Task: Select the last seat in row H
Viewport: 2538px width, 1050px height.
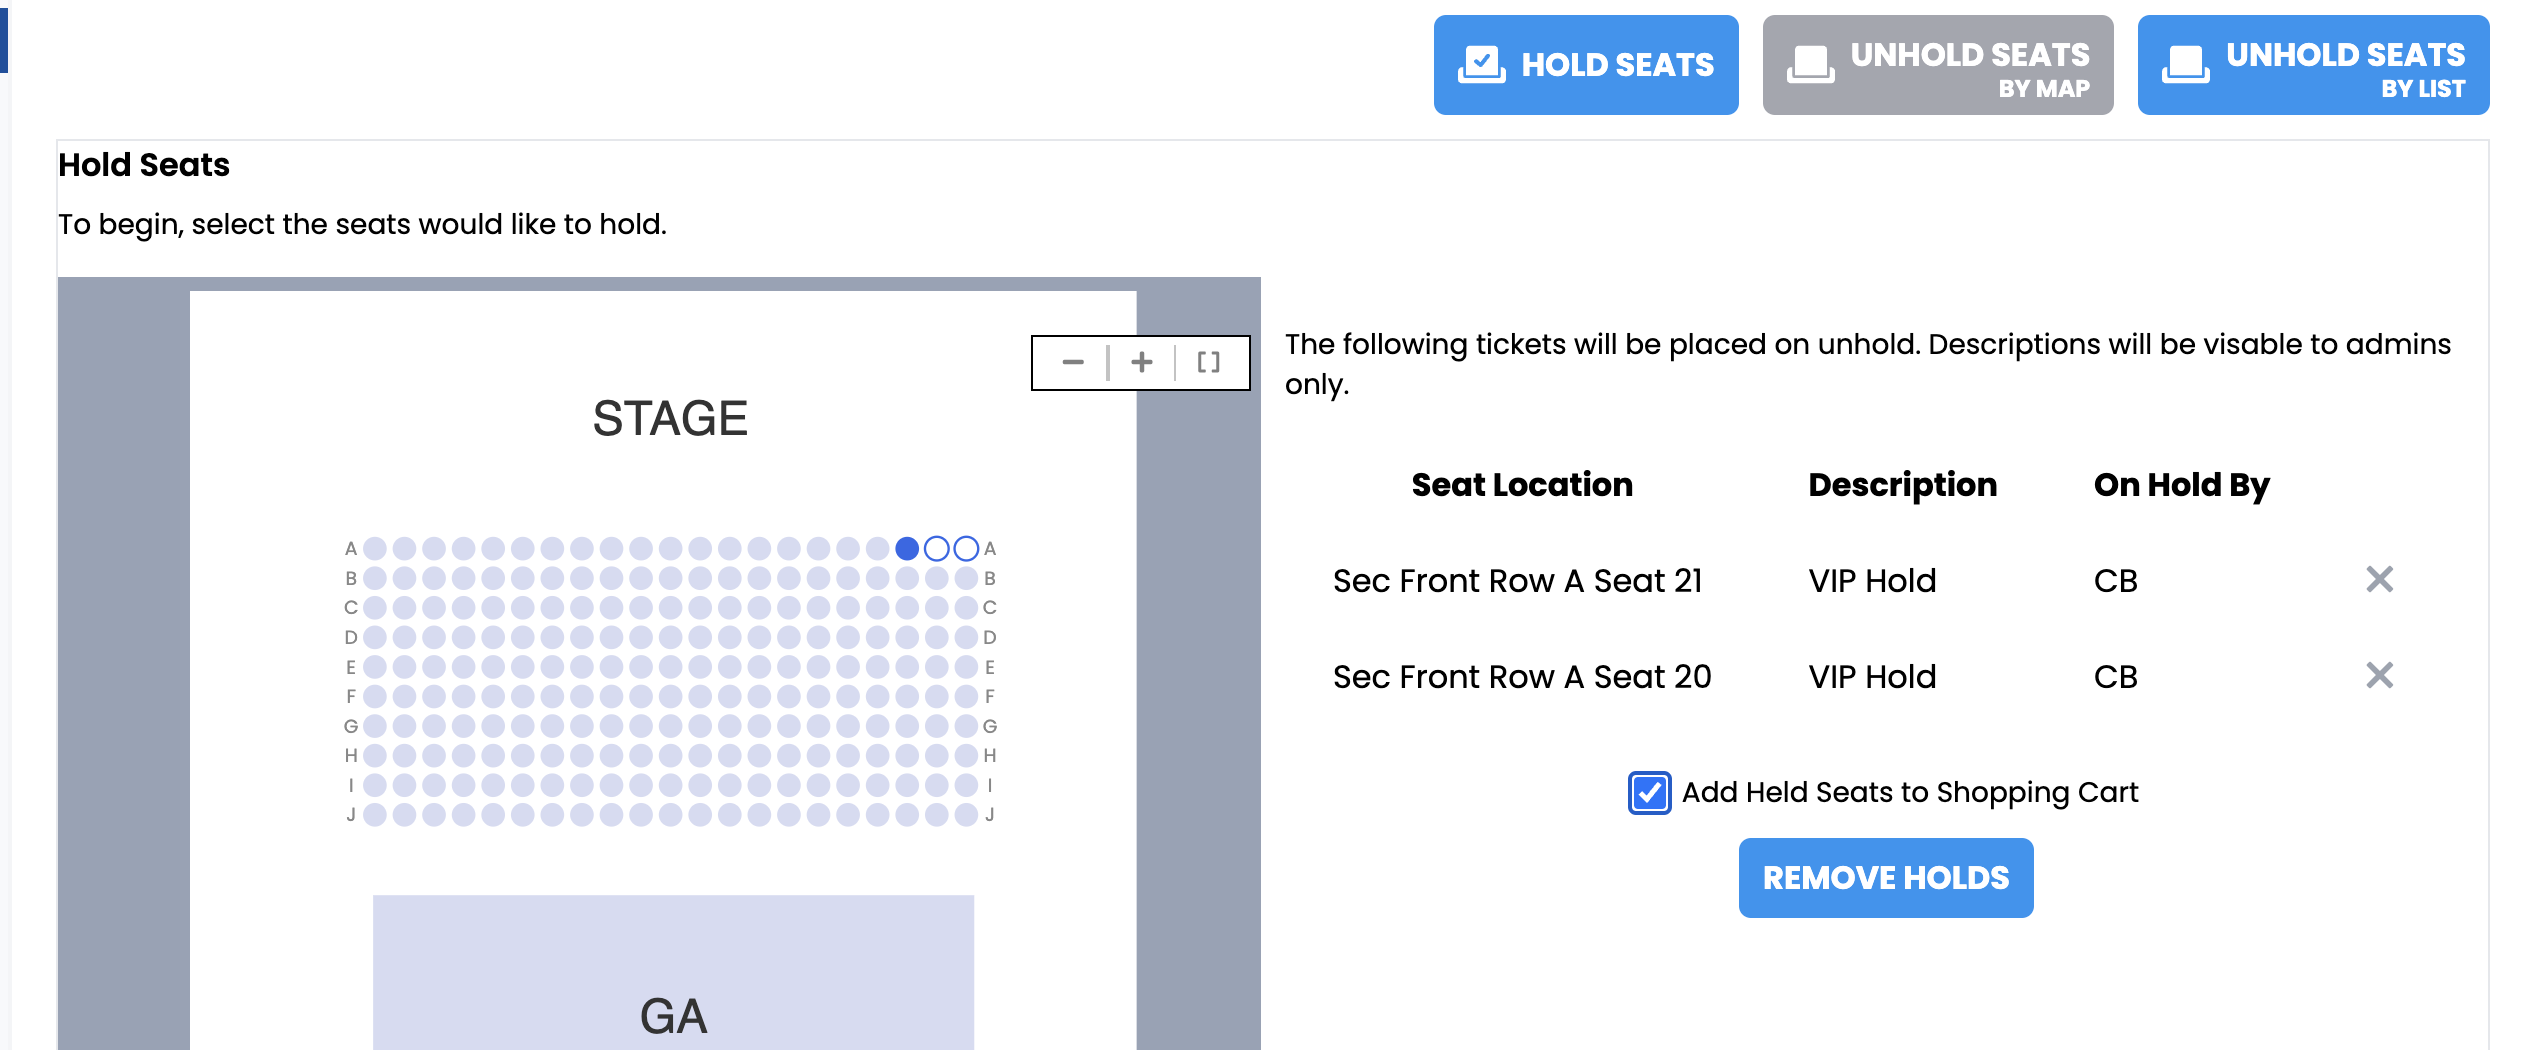Action: point(966,755)
